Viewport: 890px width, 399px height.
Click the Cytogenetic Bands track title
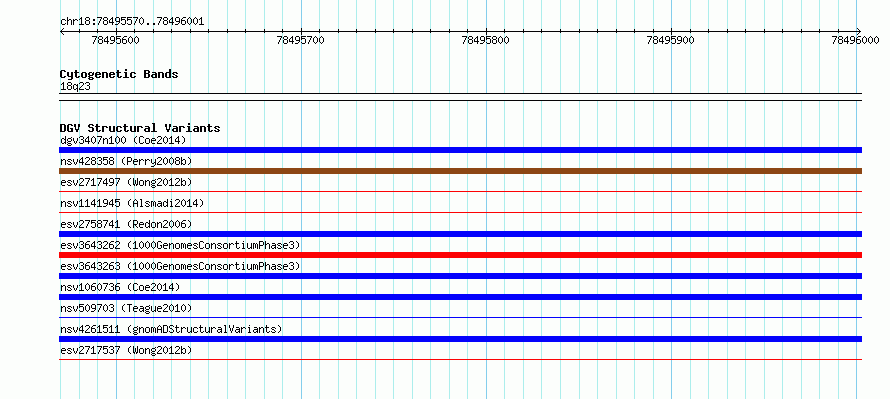tap(119, 74)
